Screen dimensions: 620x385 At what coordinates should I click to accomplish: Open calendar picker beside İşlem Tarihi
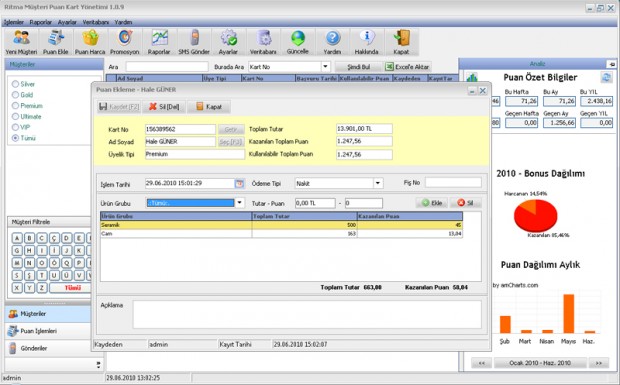tap(239, 183)
